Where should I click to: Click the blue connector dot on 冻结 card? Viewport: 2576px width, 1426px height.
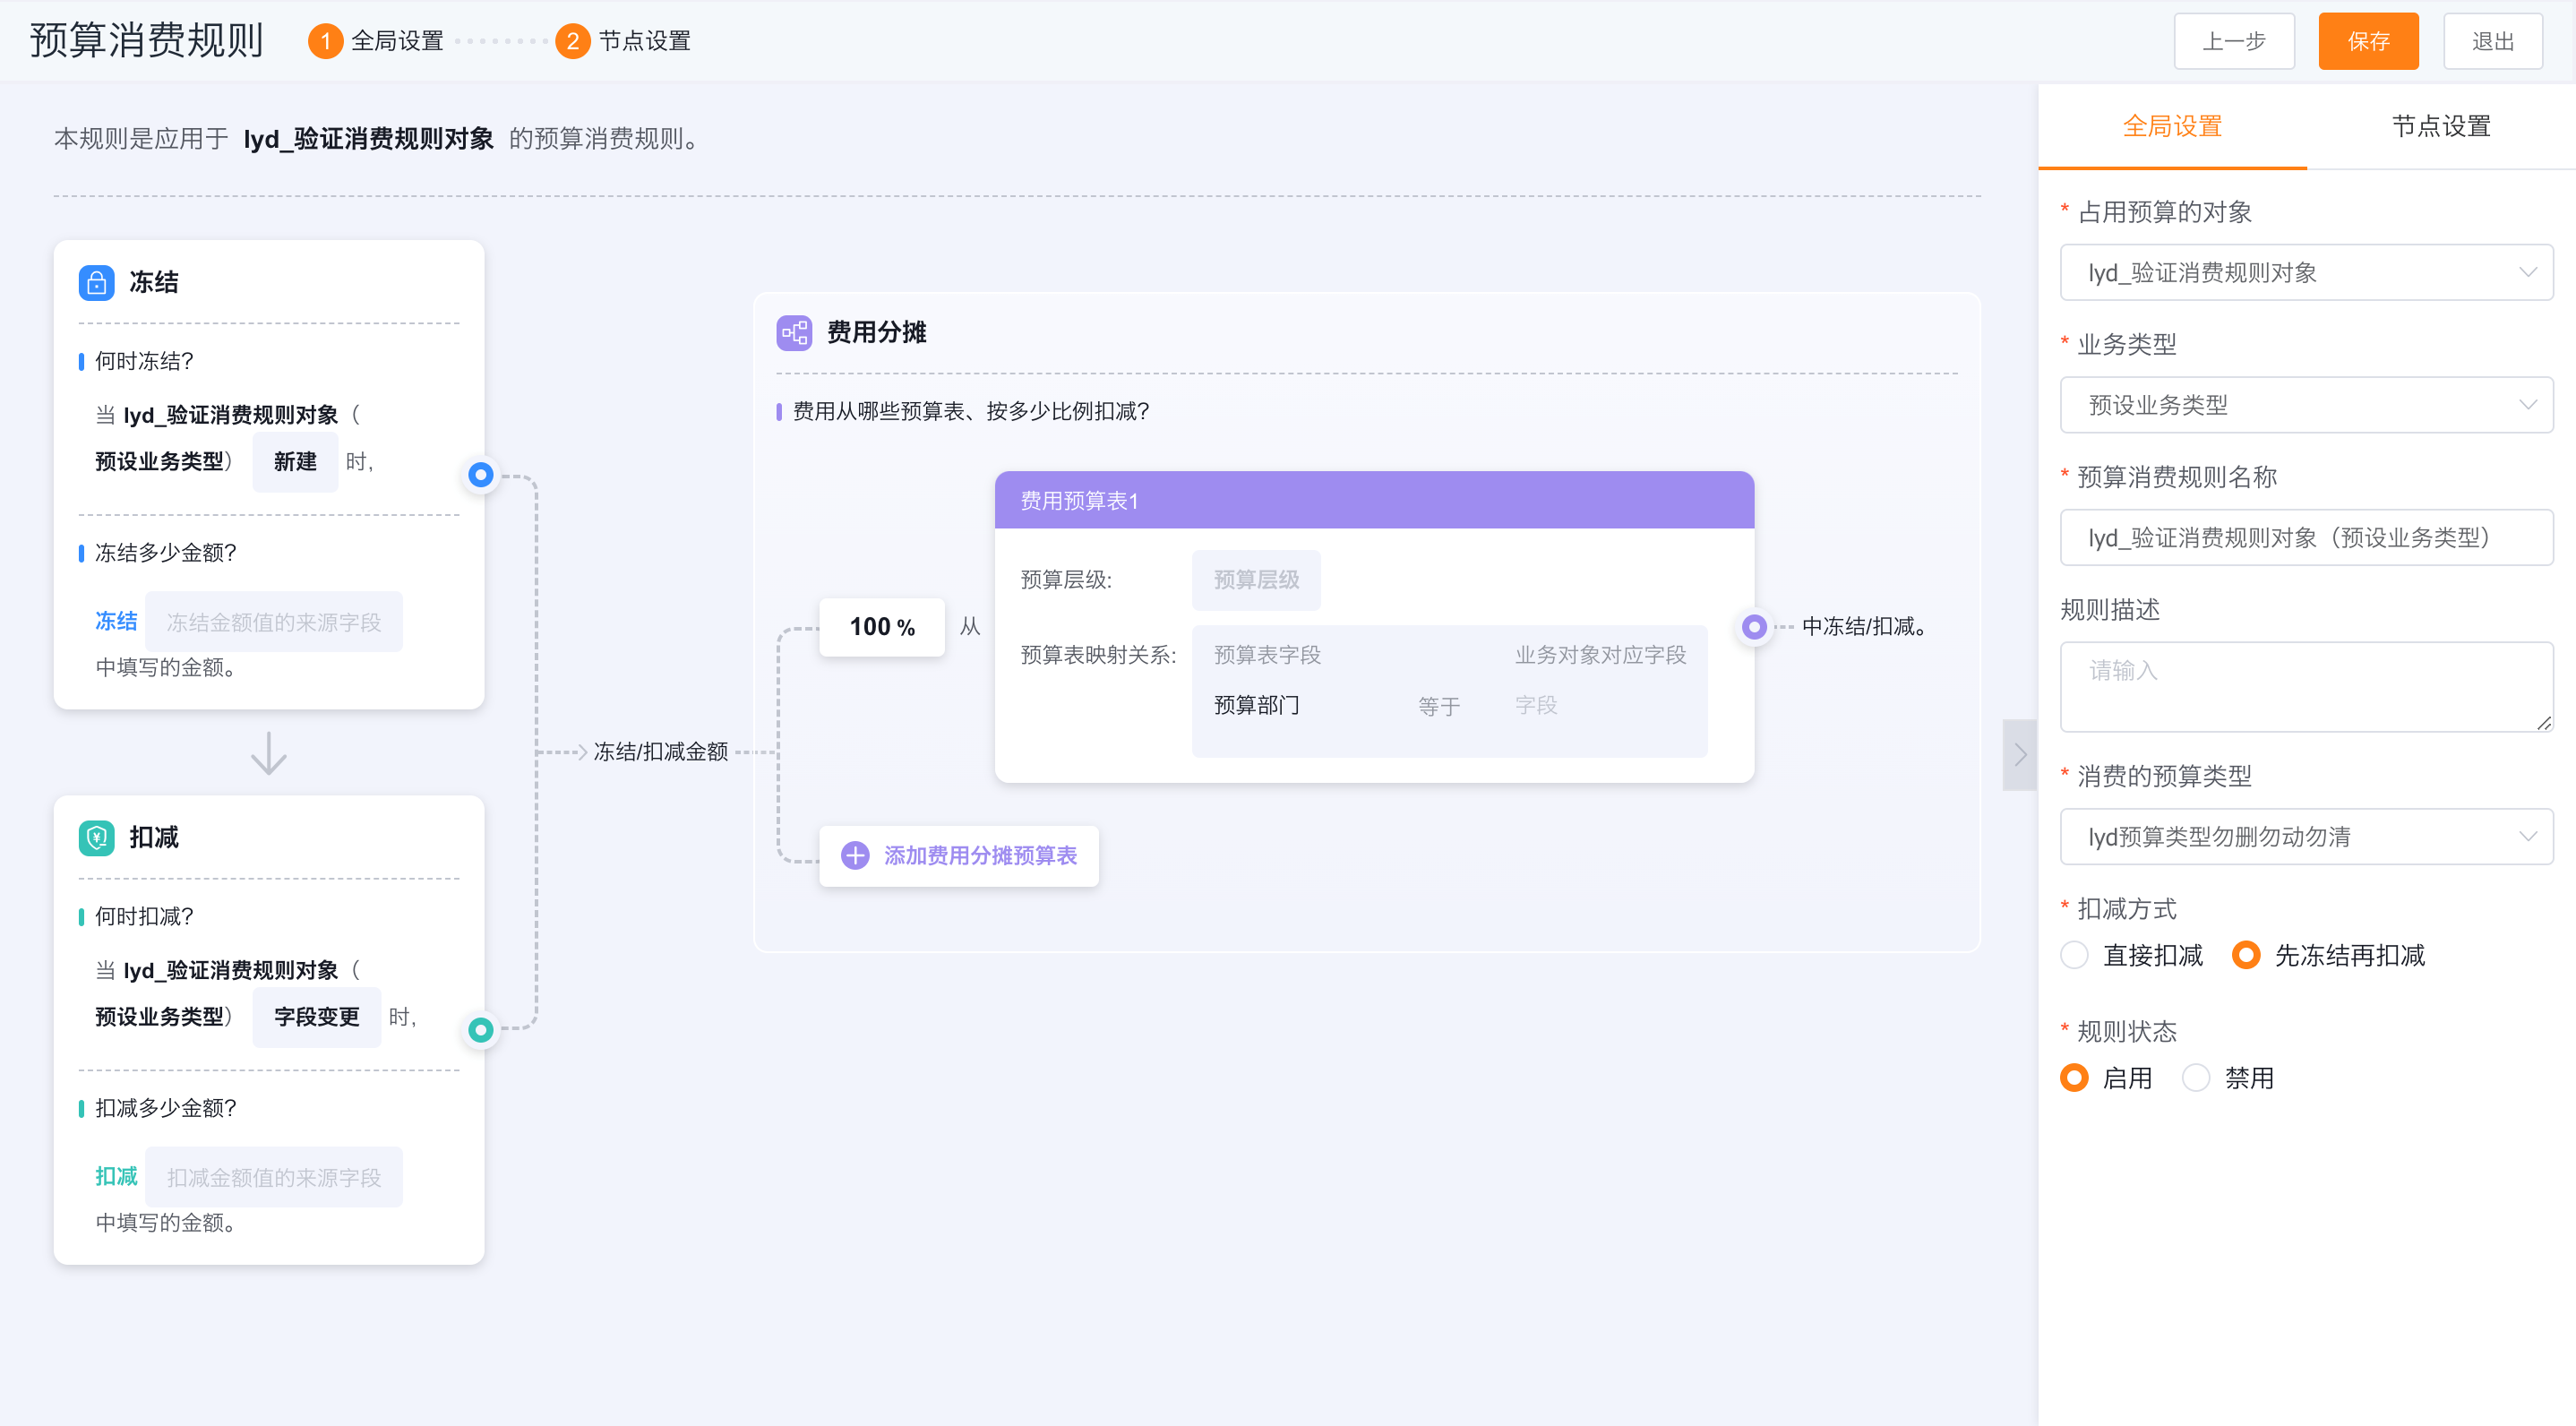[x=481, y=474]
